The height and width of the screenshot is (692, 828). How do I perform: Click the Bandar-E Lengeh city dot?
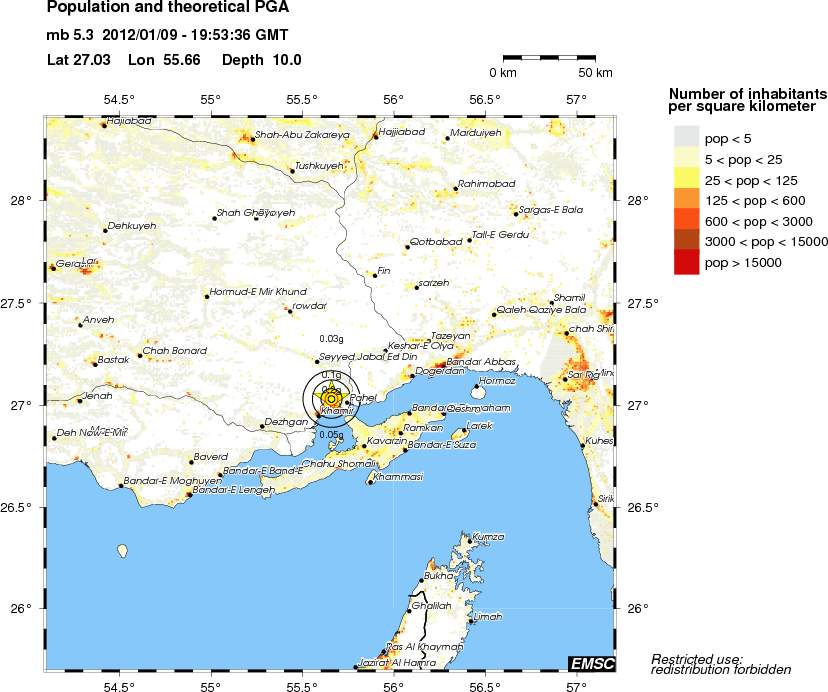point(190,494)
